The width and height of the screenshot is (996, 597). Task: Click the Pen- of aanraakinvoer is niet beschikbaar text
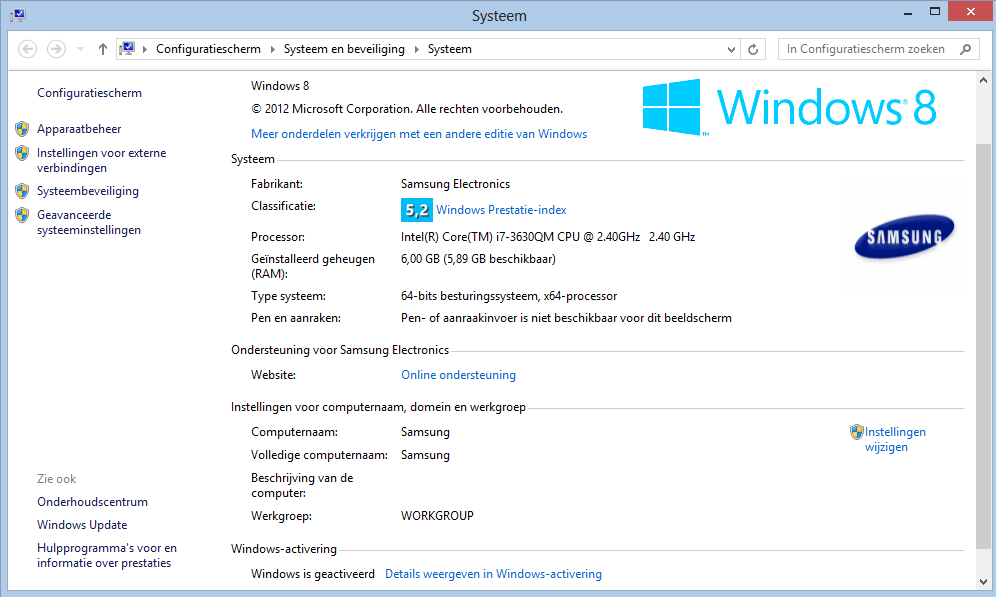(566, 318)
